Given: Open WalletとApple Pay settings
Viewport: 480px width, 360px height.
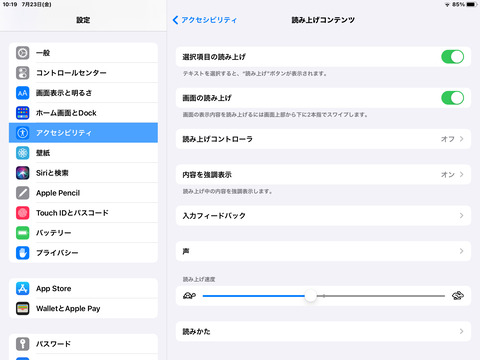Looking at the screenshot, I should [x=83, y=308].
